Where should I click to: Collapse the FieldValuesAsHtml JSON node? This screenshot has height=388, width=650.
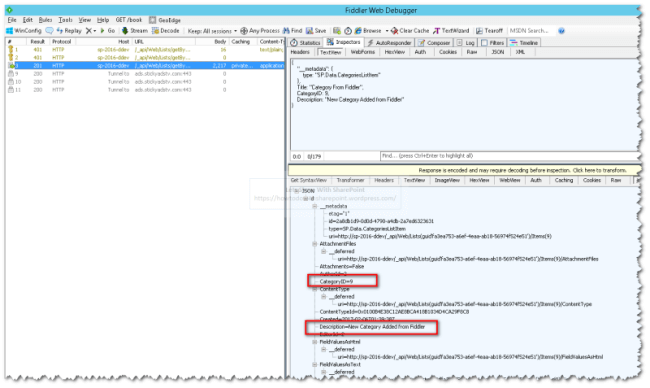315,342
